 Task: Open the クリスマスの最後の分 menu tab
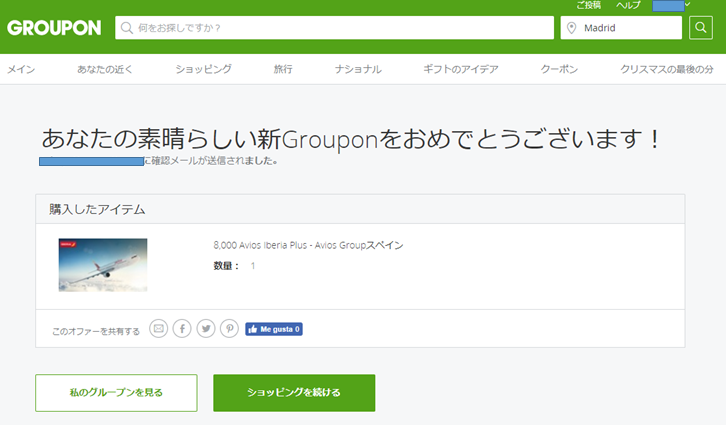tap(667, 69)
